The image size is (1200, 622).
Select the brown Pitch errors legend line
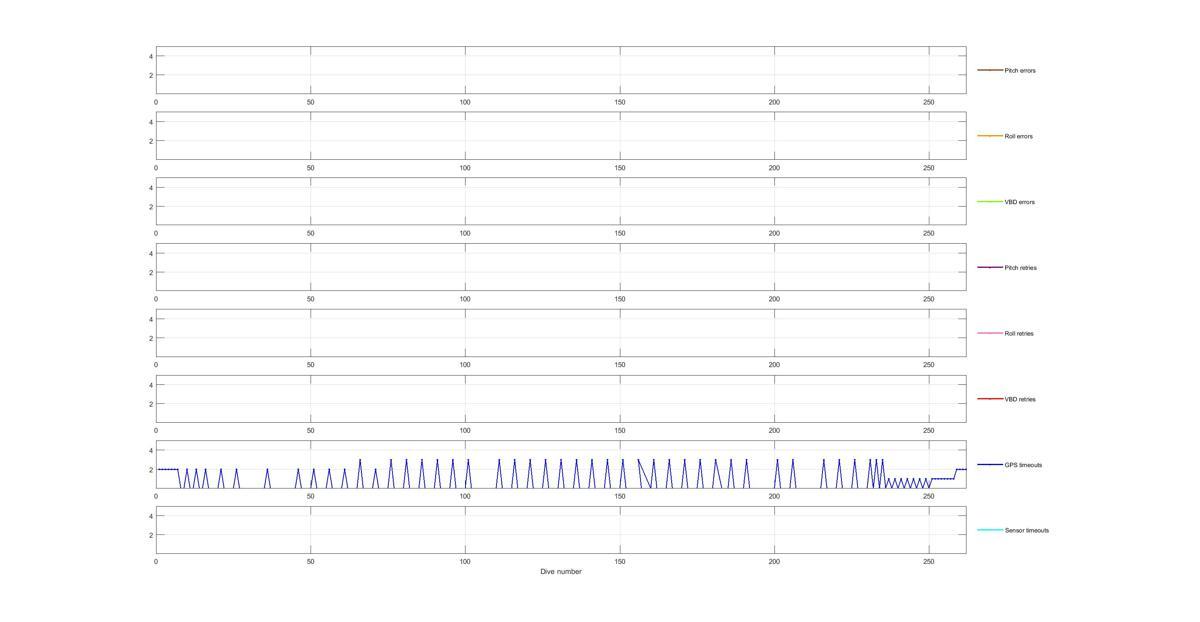click(990, 70)
